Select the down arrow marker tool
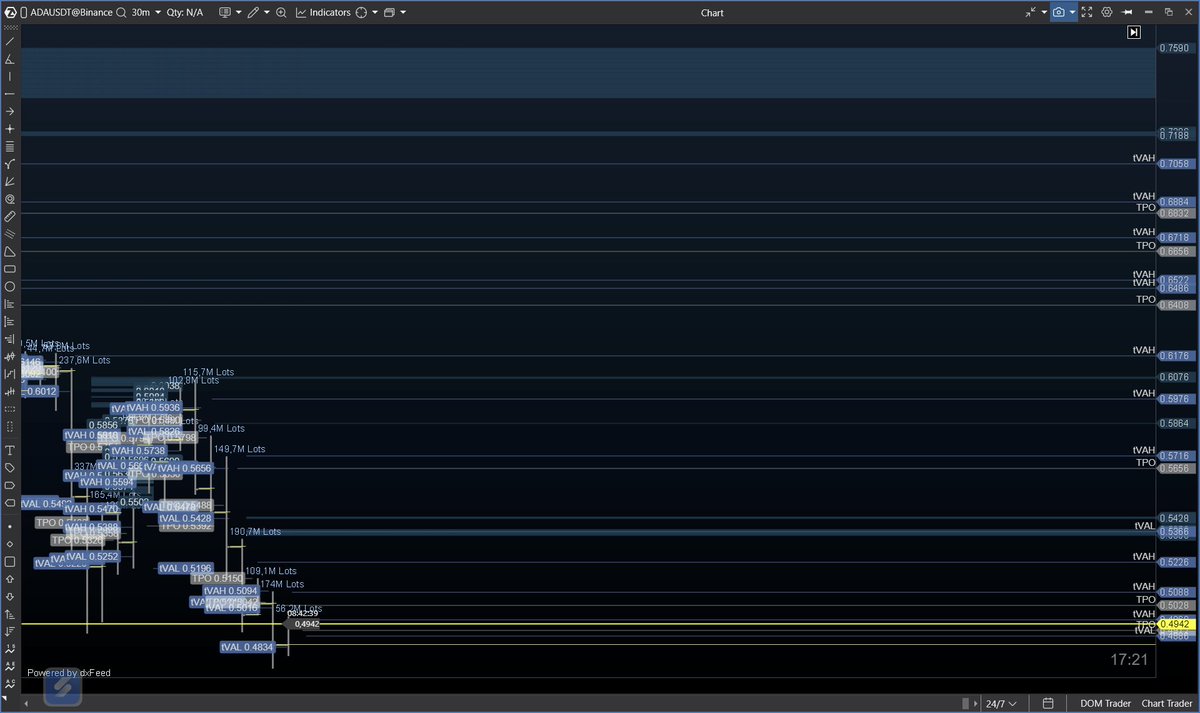Image resolution: width=1200 pixels, height=713 pixels. (x=10, y=595)
